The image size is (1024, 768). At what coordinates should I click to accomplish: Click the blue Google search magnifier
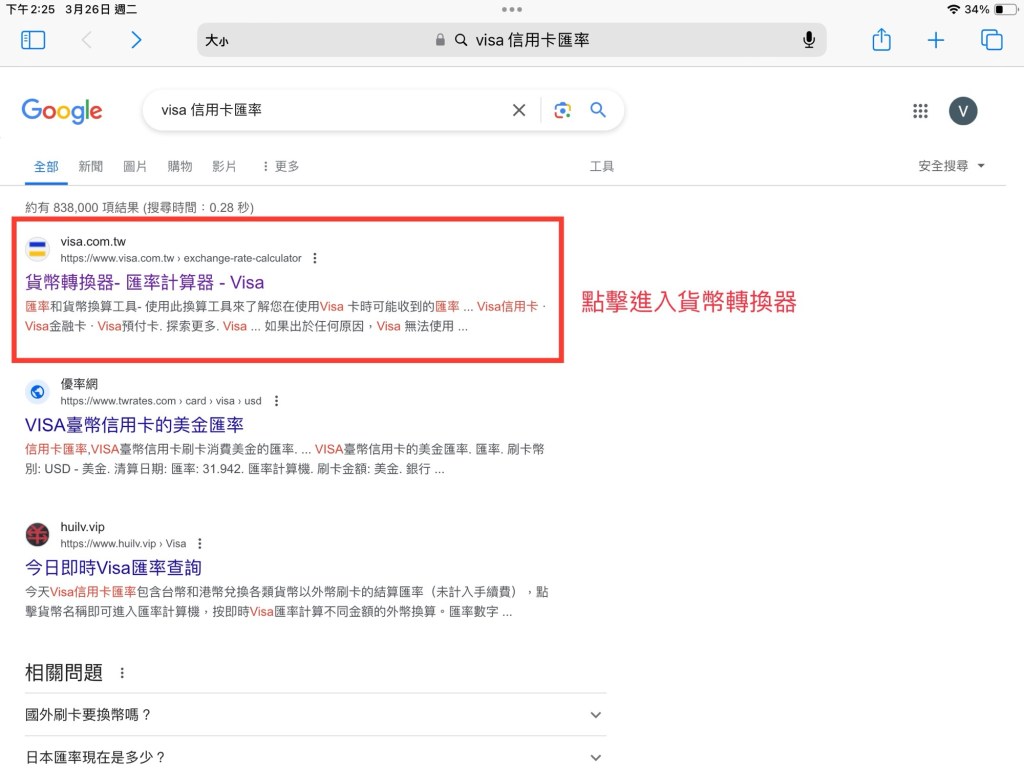click(598, 111)
